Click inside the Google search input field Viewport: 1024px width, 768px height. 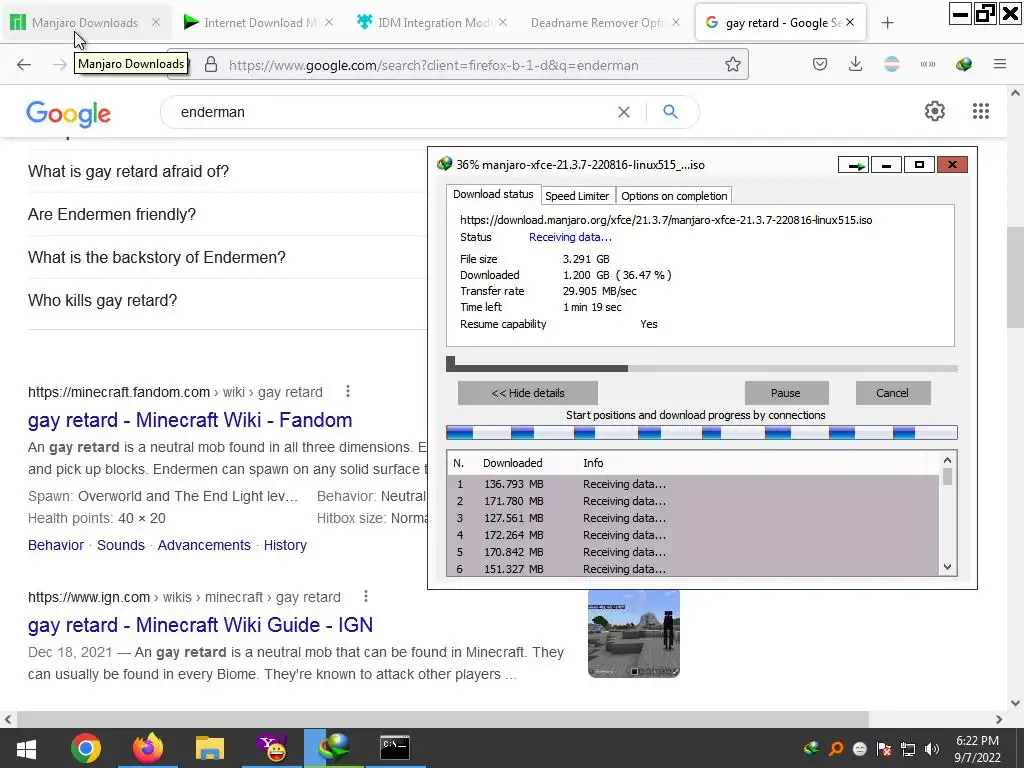[392, 112]
